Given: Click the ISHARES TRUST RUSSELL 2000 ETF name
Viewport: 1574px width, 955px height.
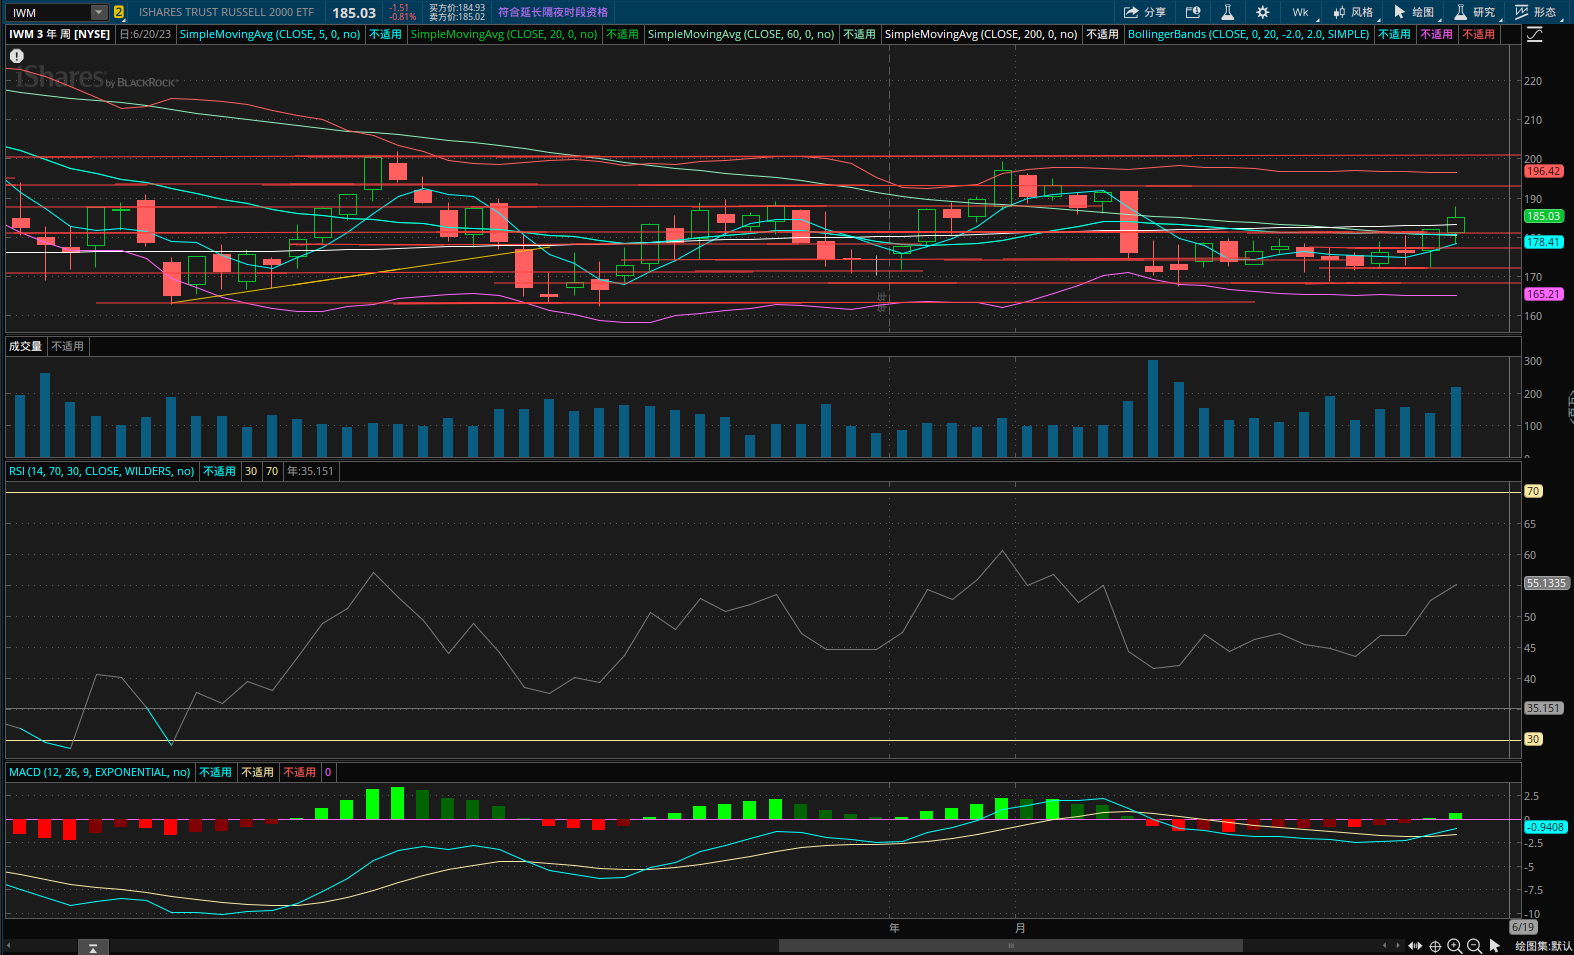Looking at the screenshot, I should coord(226,12).
